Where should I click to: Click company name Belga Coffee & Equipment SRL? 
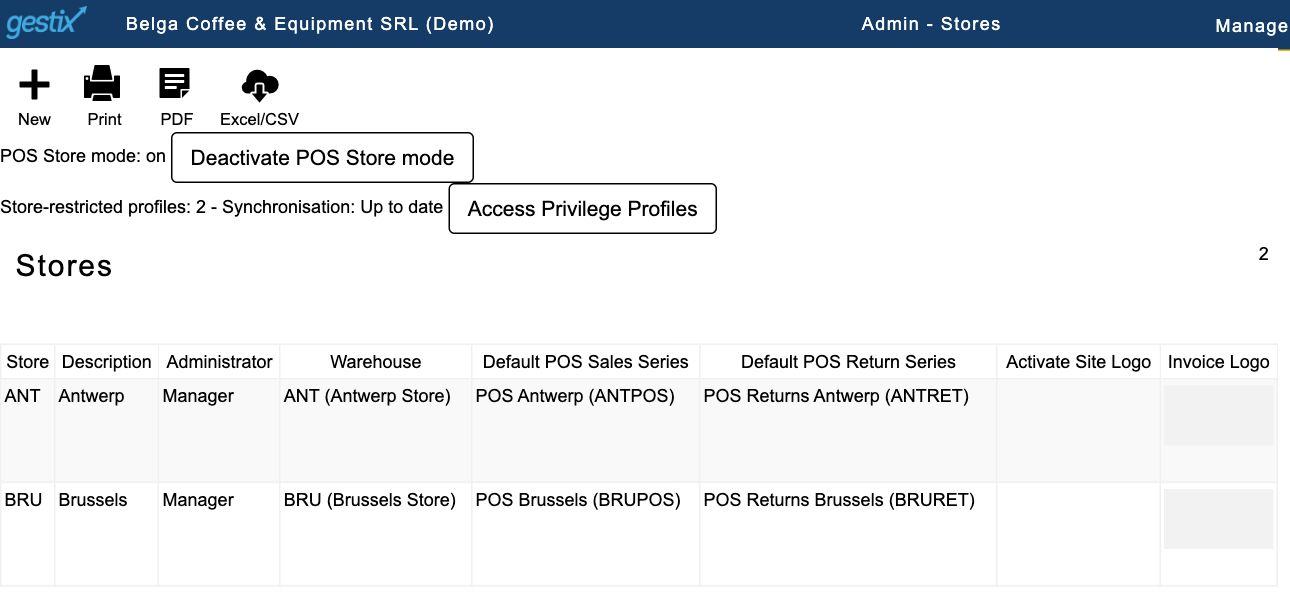pos(310,24)
